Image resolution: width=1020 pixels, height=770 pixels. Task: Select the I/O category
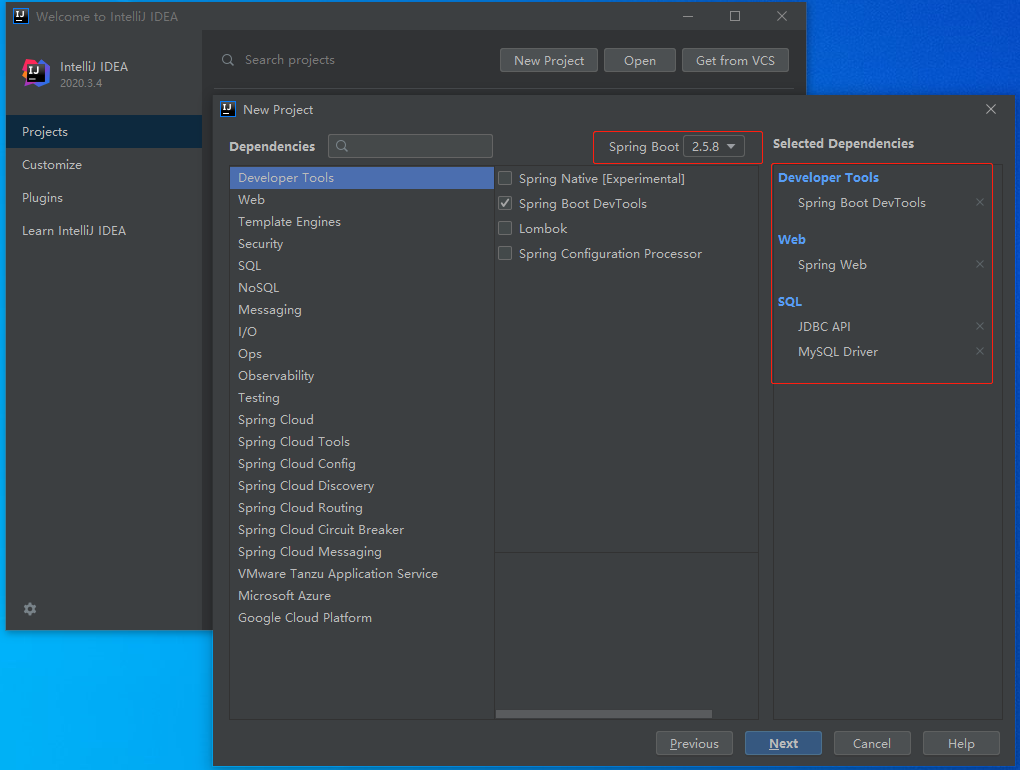(362, 332)
